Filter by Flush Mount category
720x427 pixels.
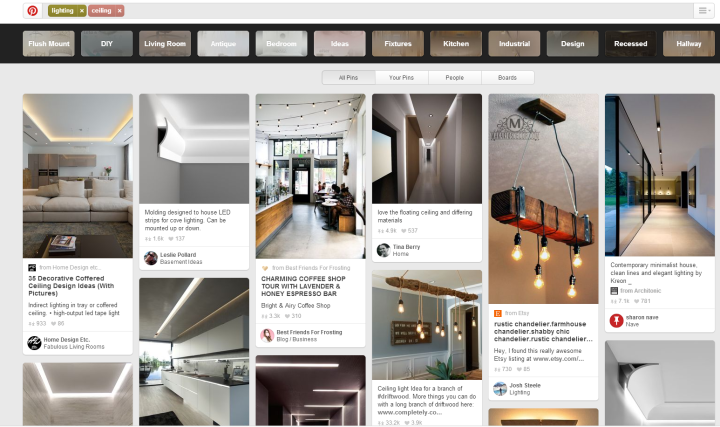click(49, 44)
